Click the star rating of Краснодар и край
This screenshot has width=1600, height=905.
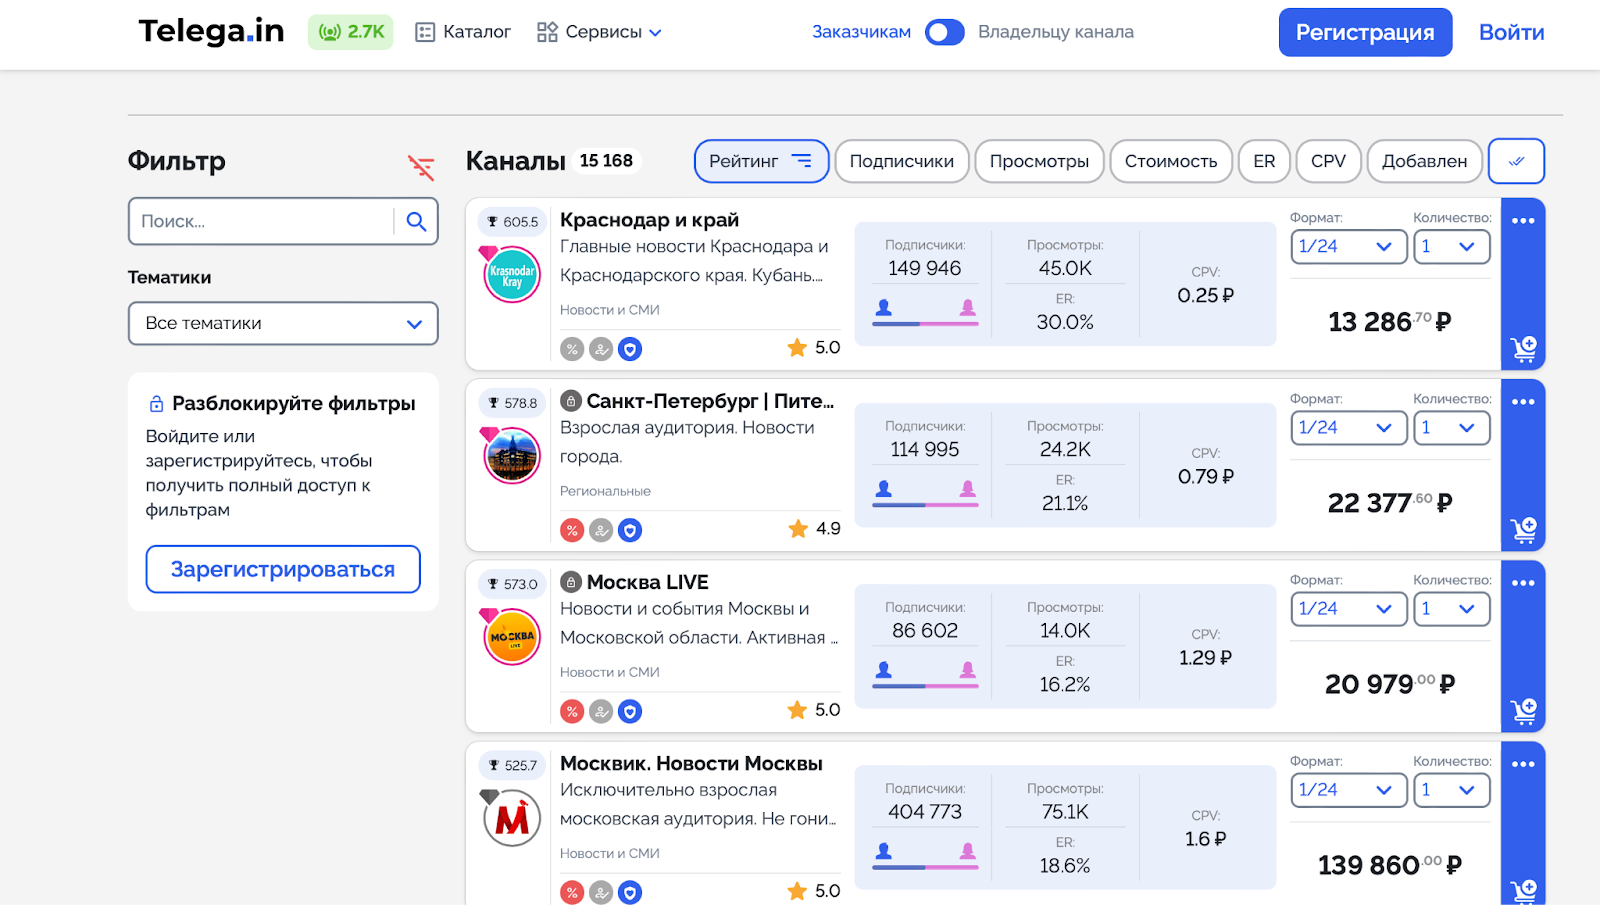point(813,348)
